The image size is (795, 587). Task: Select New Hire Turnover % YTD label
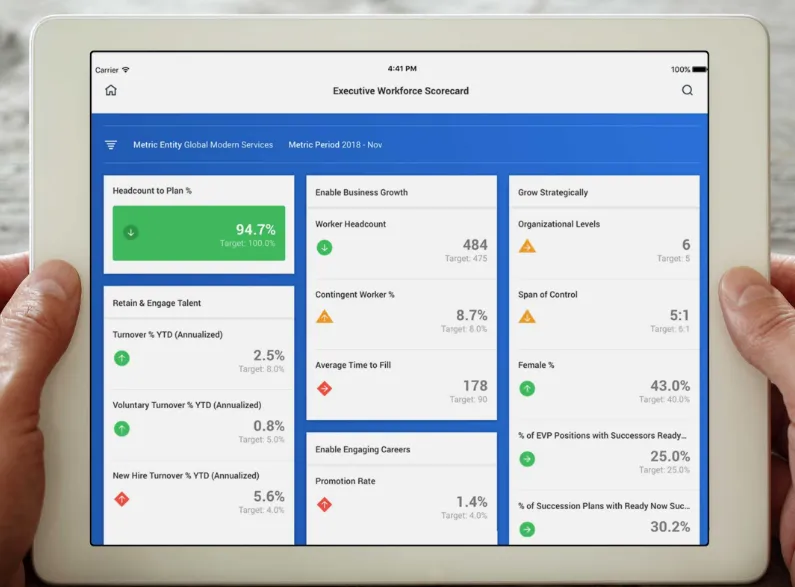pos(186,475)
